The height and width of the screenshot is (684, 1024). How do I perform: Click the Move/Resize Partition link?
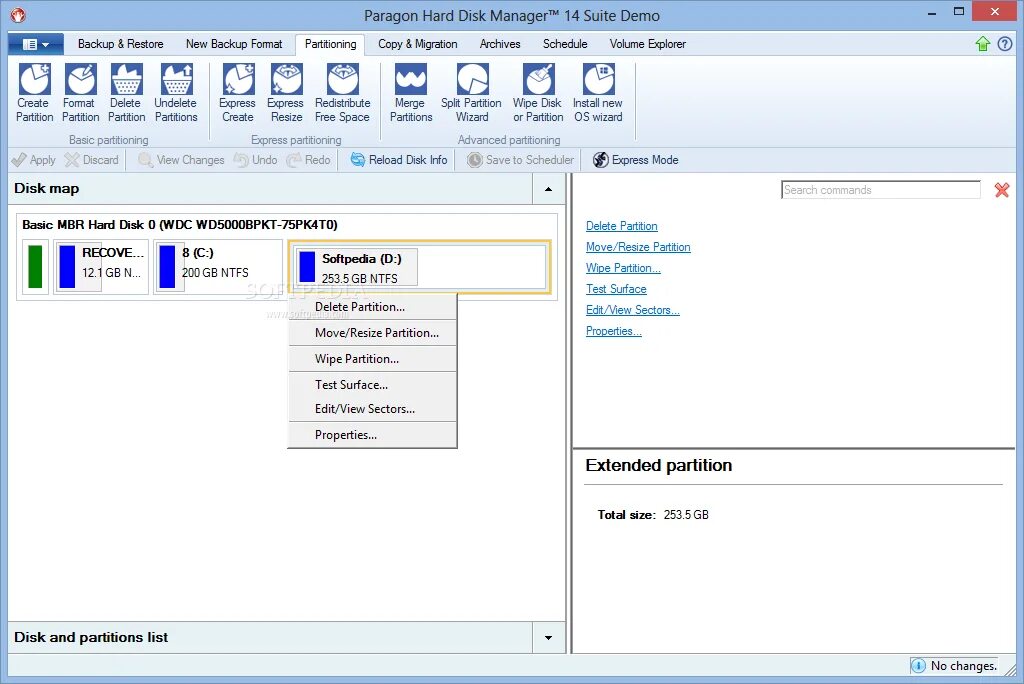(638, 247)
